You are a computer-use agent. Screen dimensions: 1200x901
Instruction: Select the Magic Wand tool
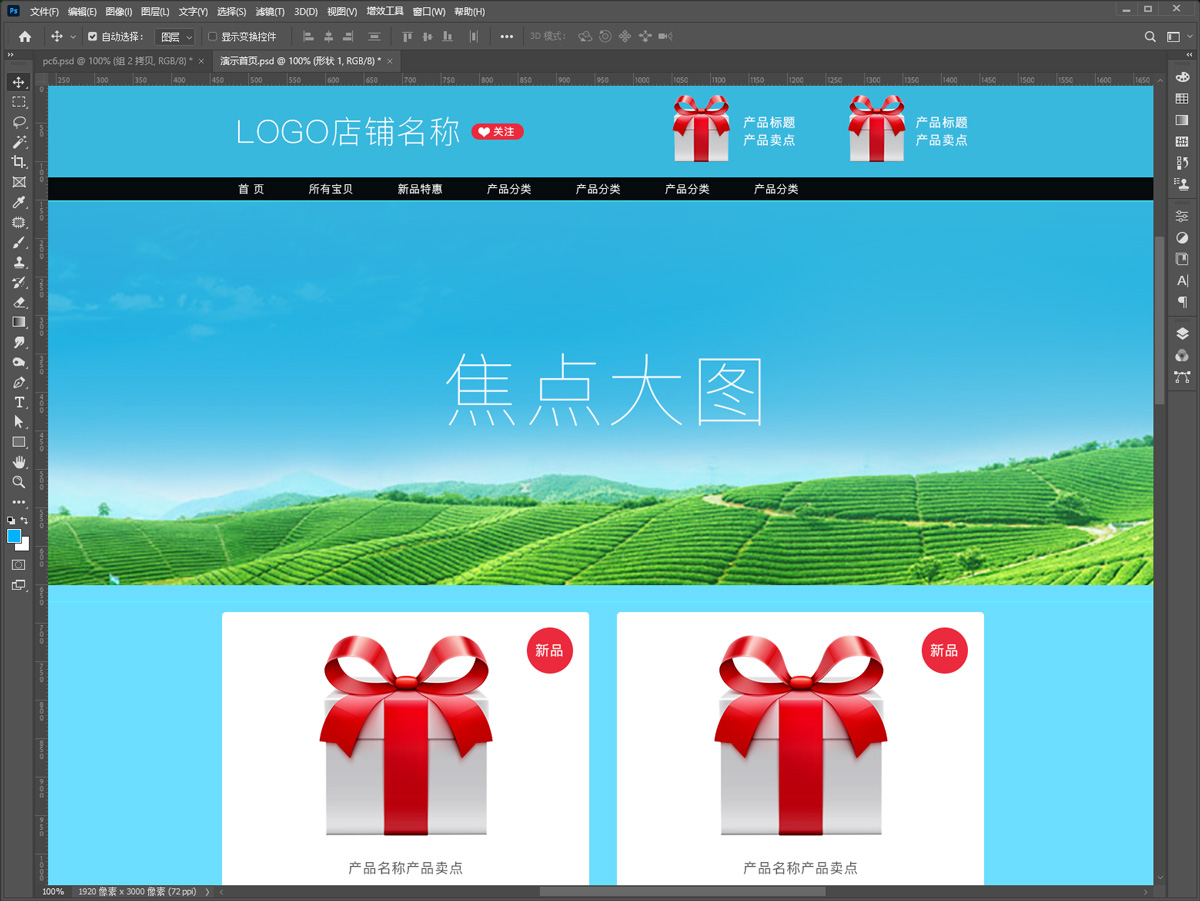(18, 142)
